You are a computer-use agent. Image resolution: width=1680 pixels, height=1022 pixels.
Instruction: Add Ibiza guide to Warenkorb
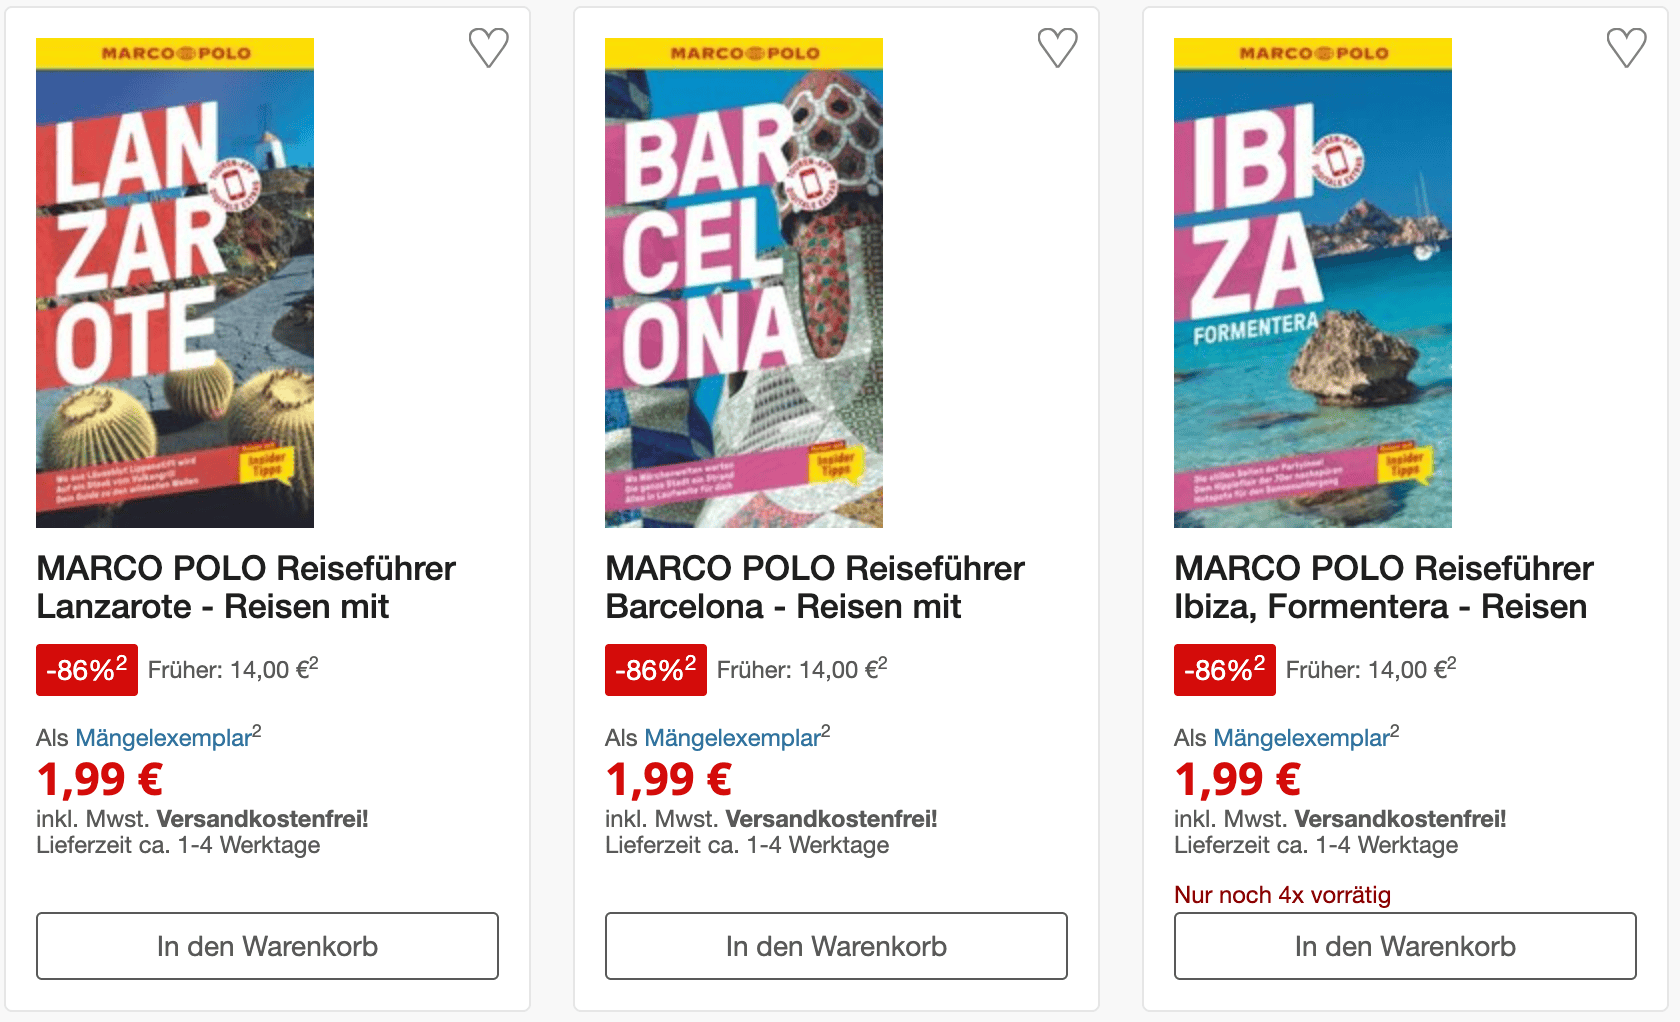point(1405,946)
